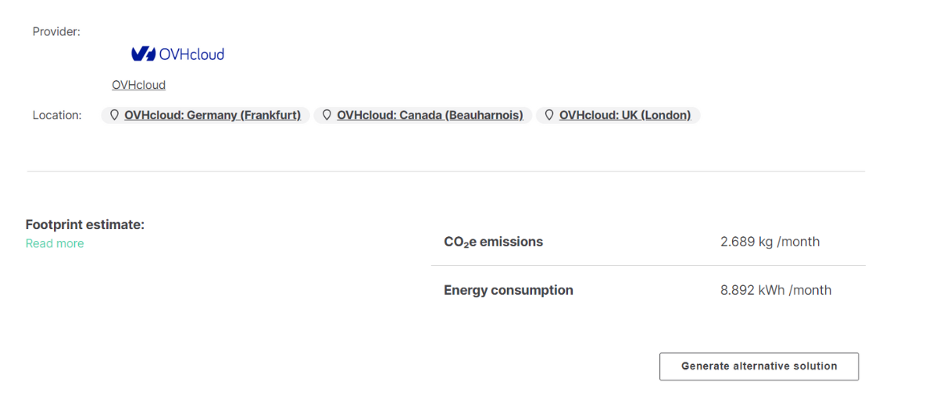Image resolution: width=936 pixels, height=410 pixels.
Task: Open the OVHcloud: Canada (Beauharnois) location link
Action: (x=430, y=115)
